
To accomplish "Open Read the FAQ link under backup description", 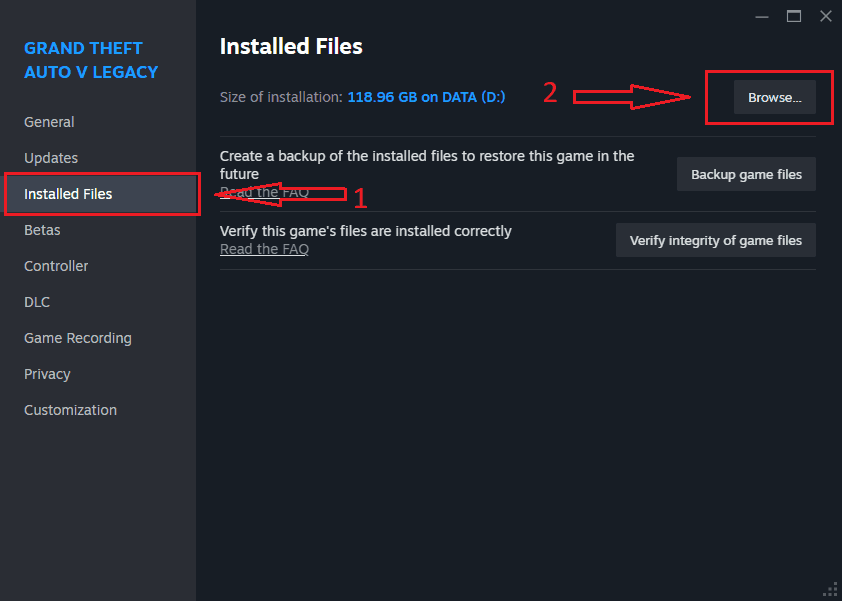I will (264, 192).
